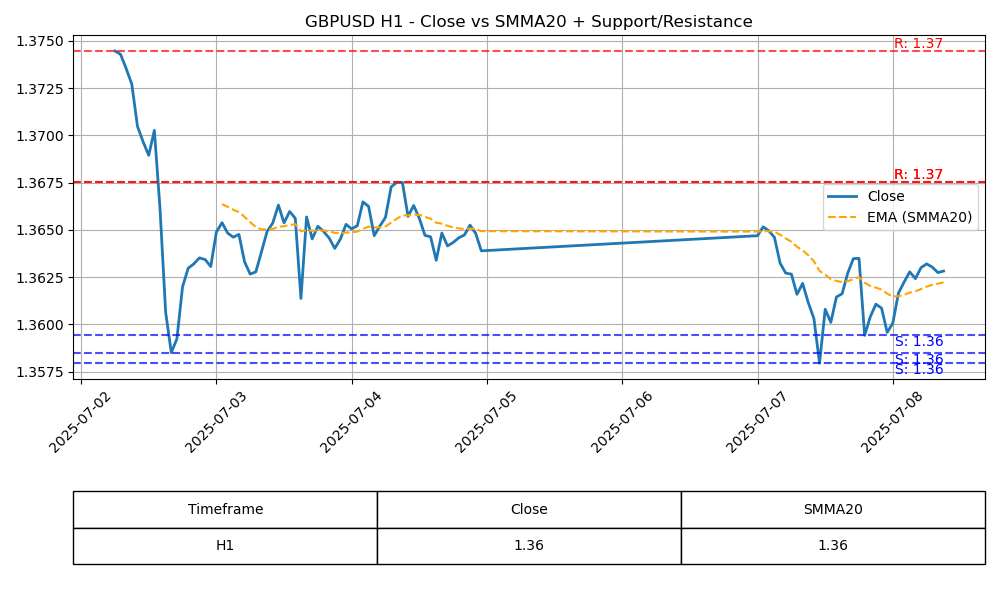
Task: Select the 2025-07-03 date label on x-axis
Action: click(216, 421)
